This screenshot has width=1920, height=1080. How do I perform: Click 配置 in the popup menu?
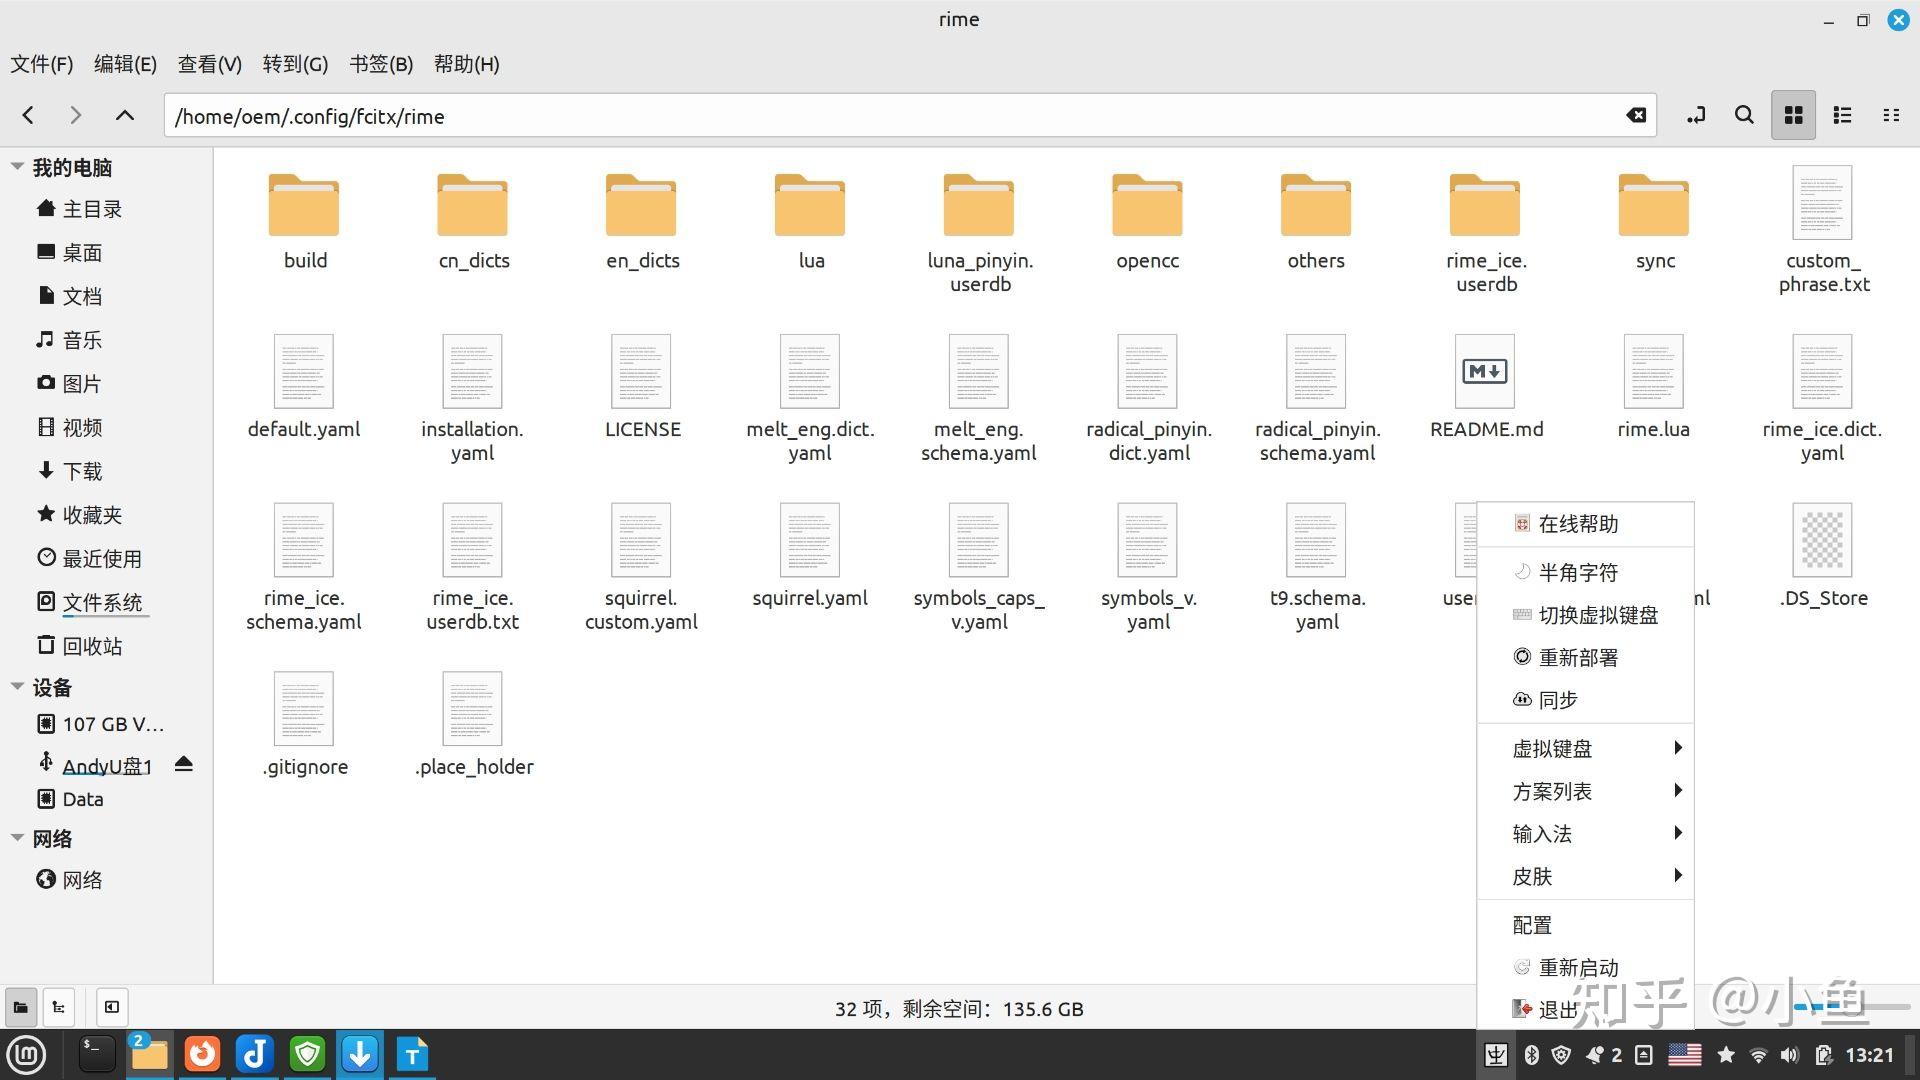point(1532,925)
